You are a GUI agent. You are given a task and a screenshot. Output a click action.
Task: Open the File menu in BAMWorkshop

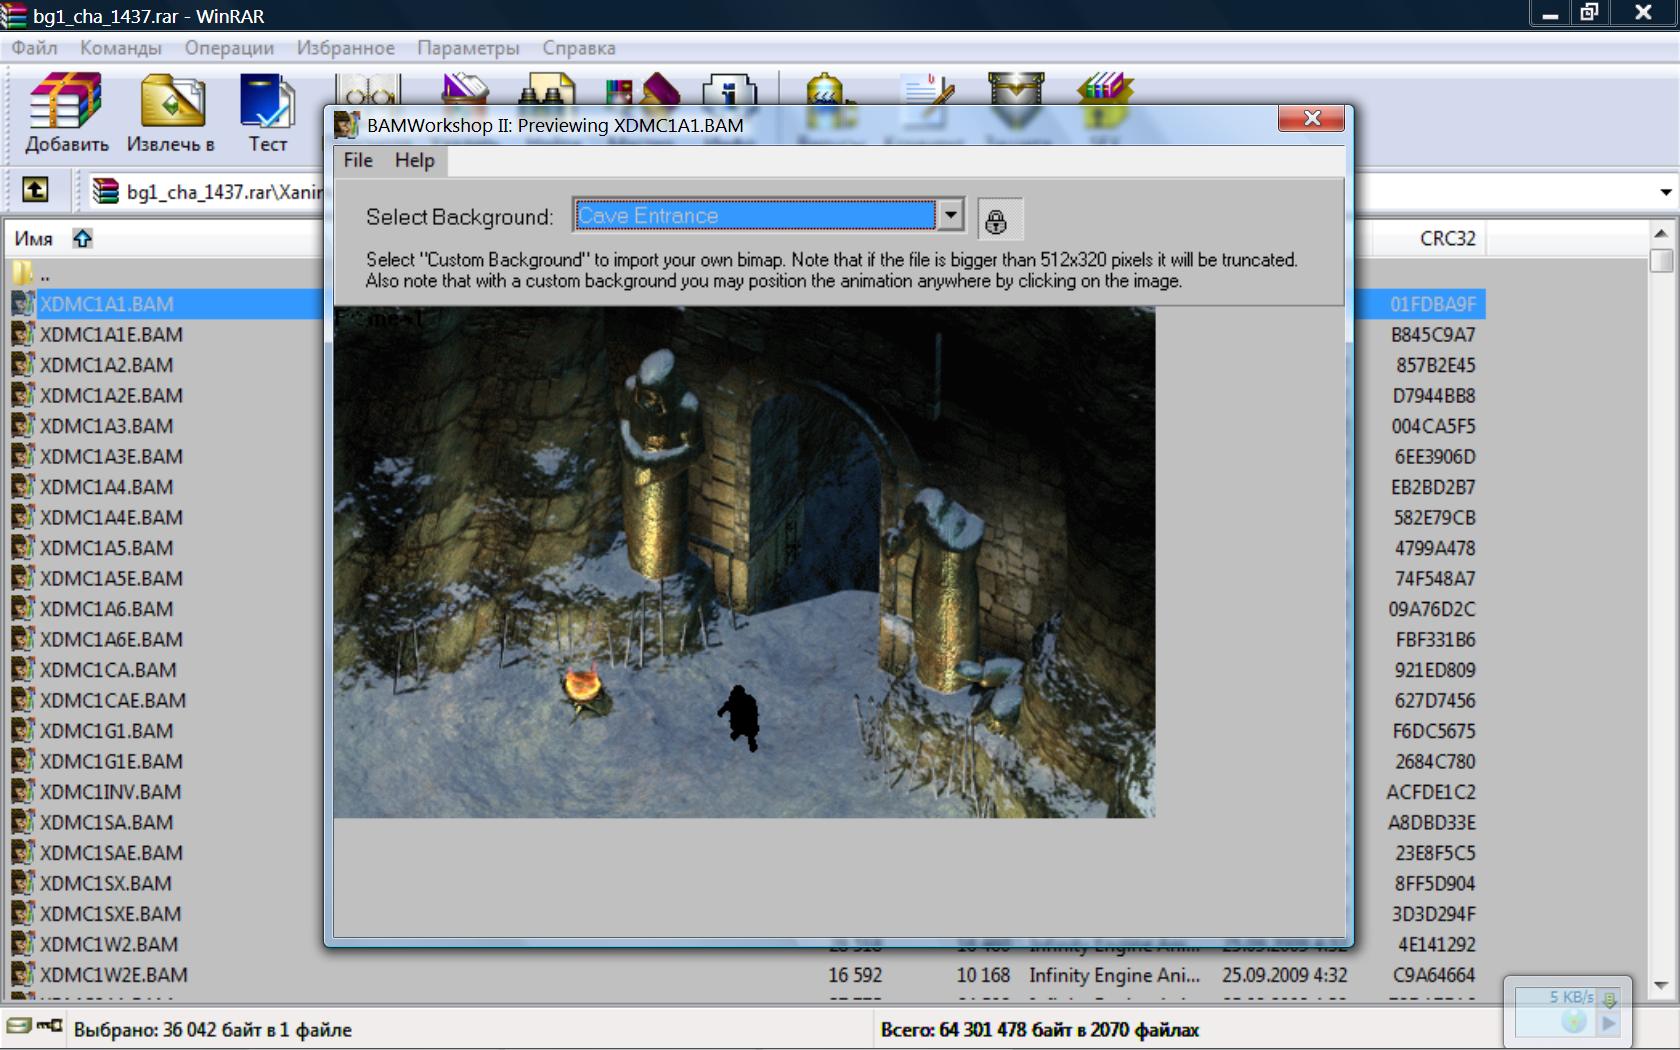click(x=358, y=160)
